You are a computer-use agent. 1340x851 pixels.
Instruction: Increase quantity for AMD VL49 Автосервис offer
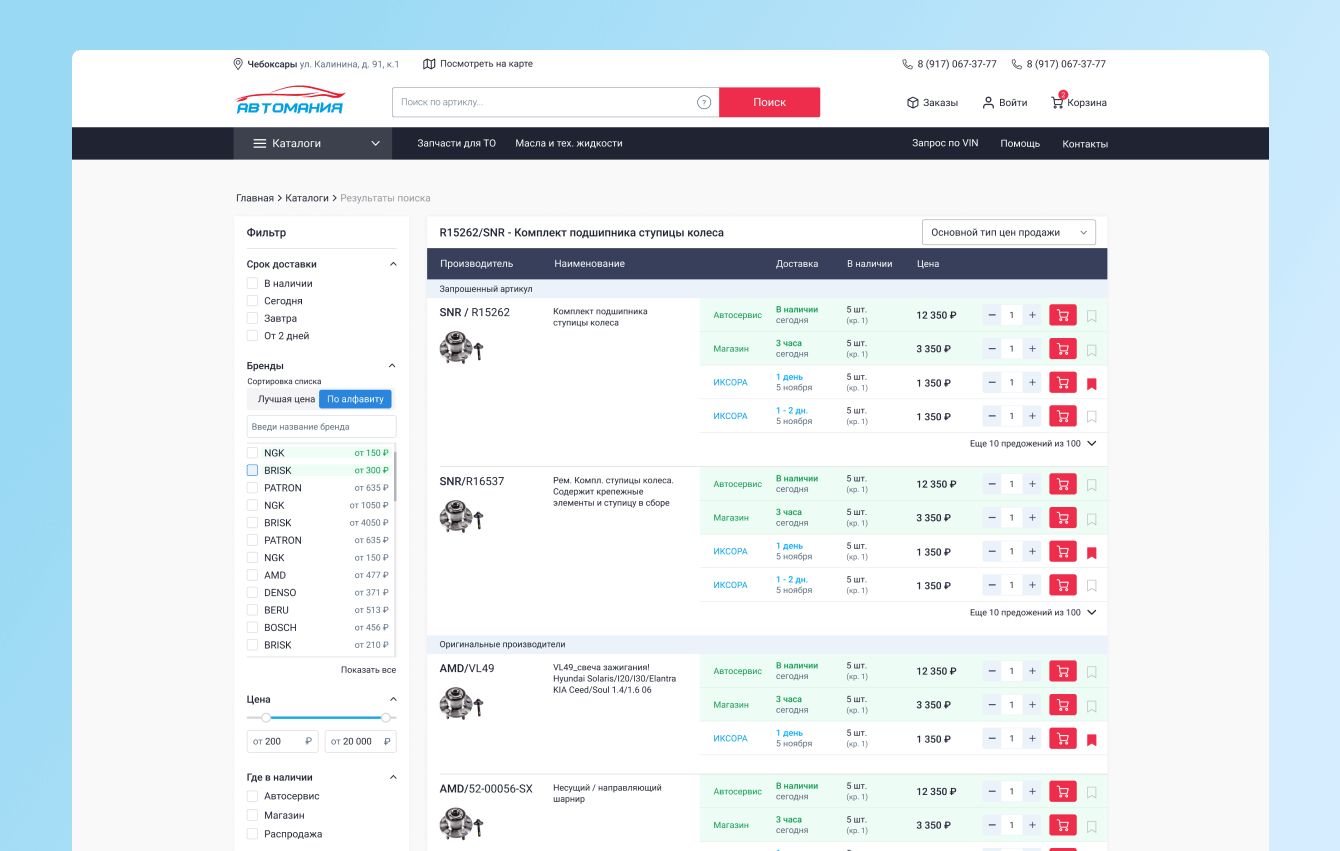pos(1032,671)
